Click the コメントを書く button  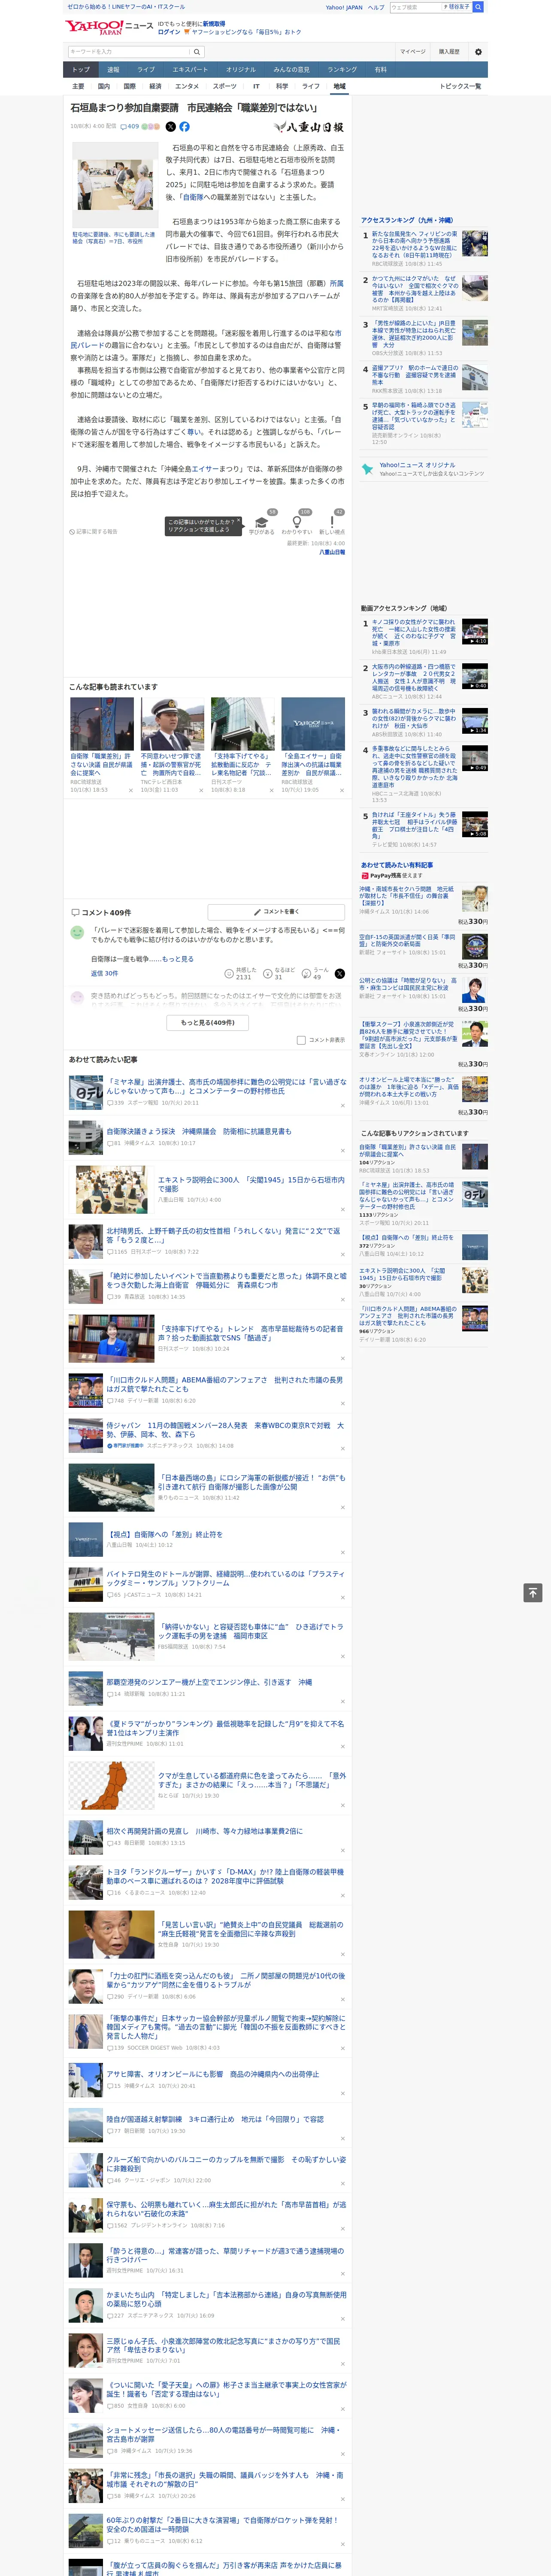(x=277, y=912)
